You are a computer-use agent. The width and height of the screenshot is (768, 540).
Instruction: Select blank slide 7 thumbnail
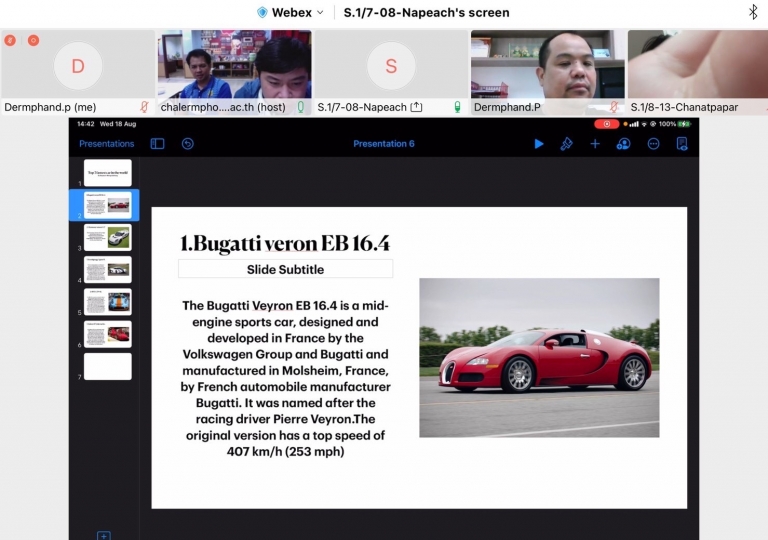pyautogui.click(x=107, y=367)
